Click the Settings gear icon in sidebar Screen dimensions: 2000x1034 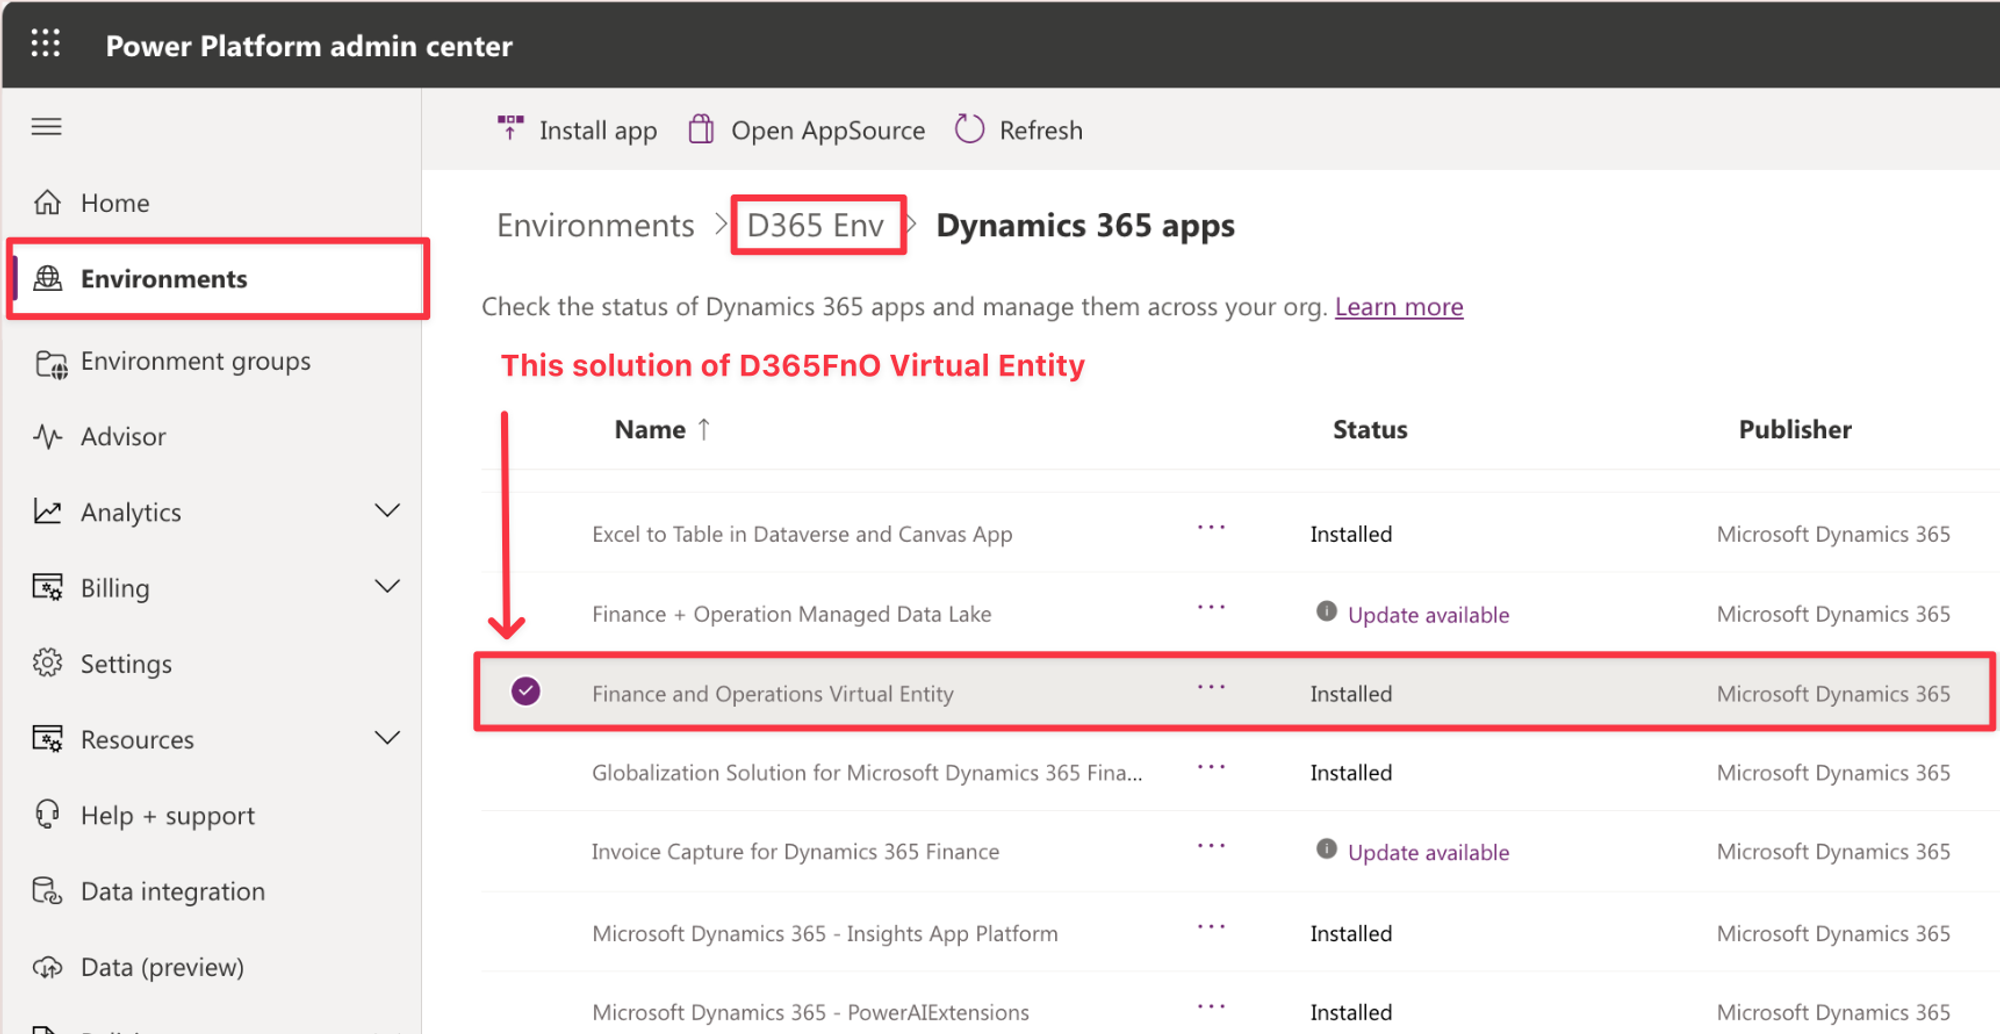(x=47, y=663)
